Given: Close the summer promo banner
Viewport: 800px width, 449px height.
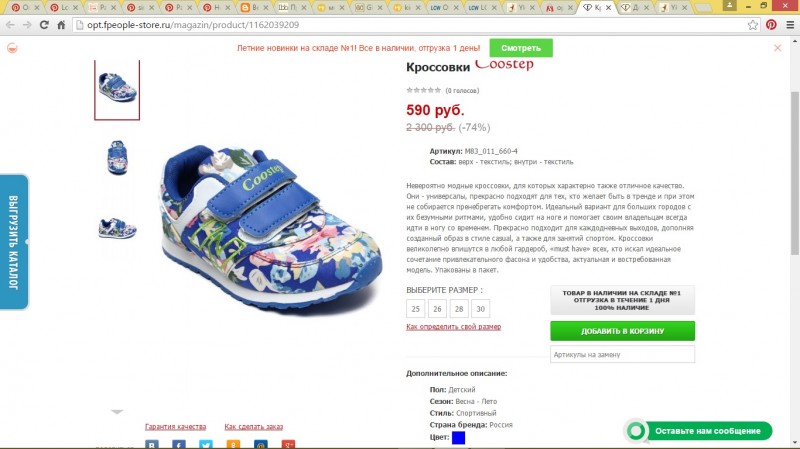Looking at the screenshot, I should [x=778, y=48].
